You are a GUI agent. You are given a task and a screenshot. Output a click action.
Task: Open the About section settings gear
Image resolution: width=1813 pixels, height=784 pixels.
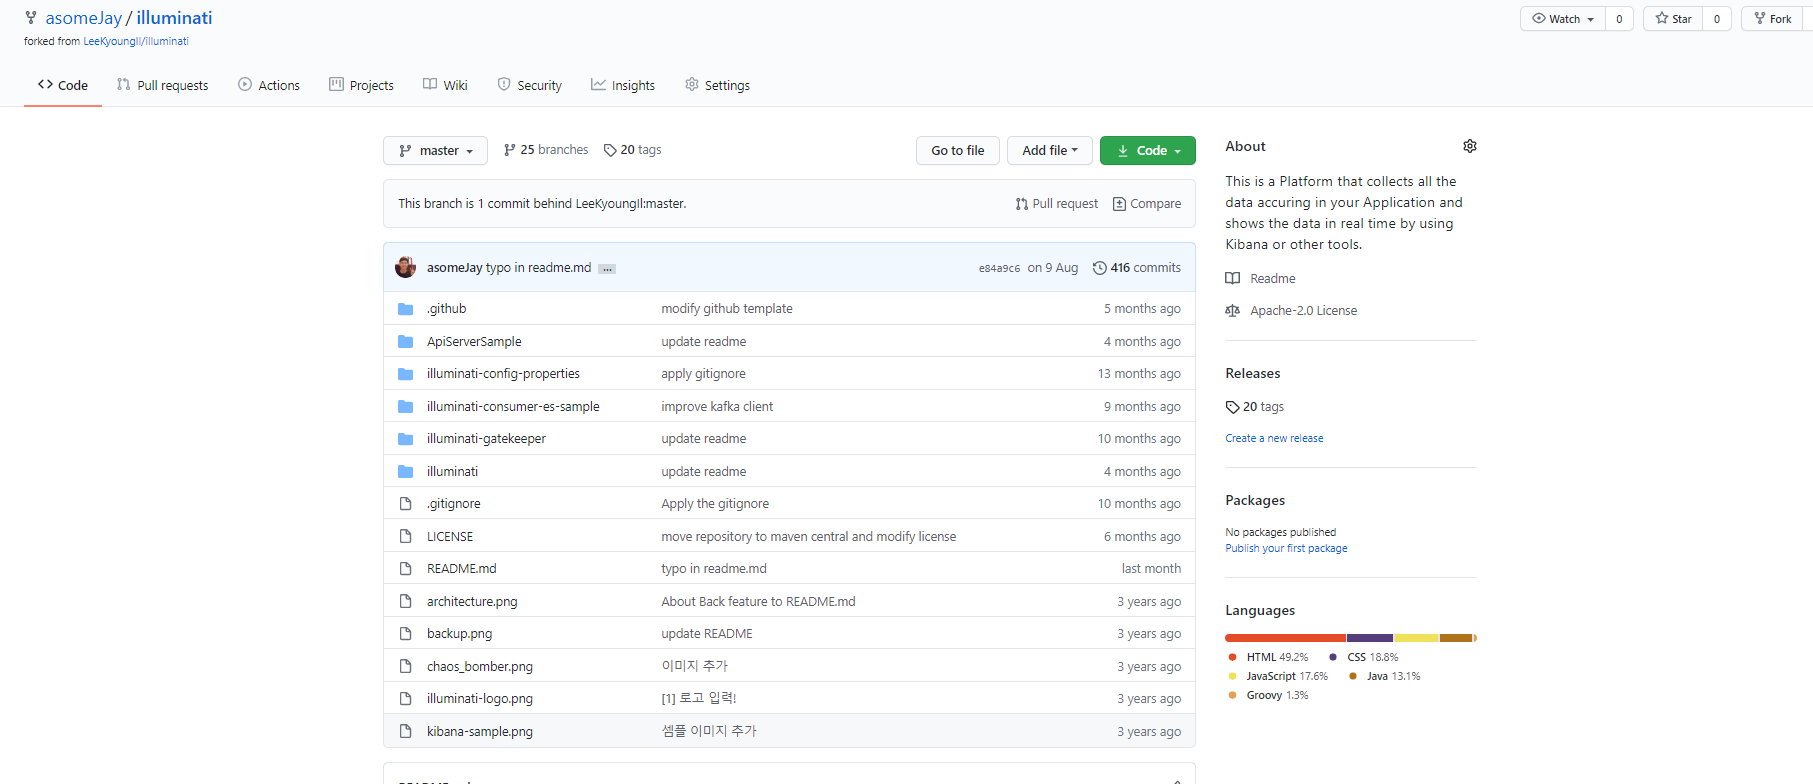coord(1469,146)
